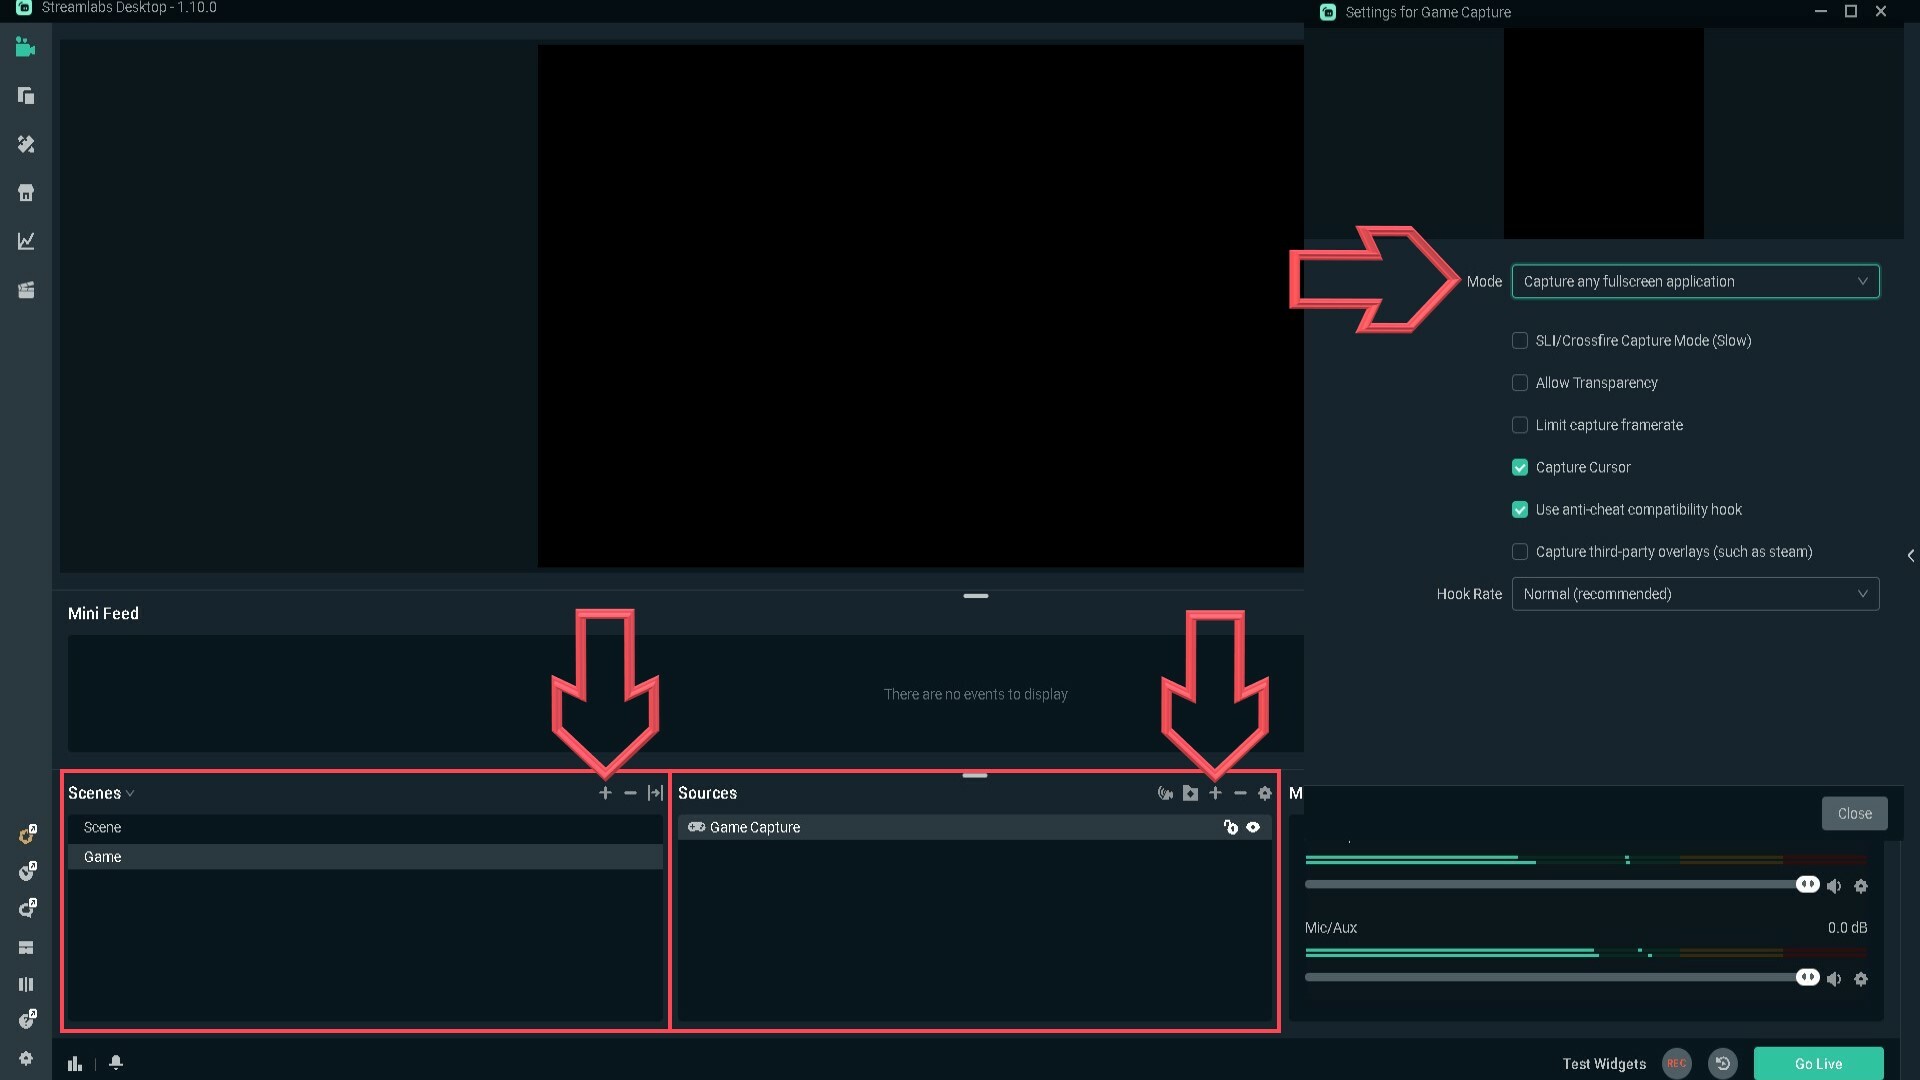Enable SLI/Crossfire Capture Mode checkbox
The image size is (1920, 1080).
[x=1520, y=341]
